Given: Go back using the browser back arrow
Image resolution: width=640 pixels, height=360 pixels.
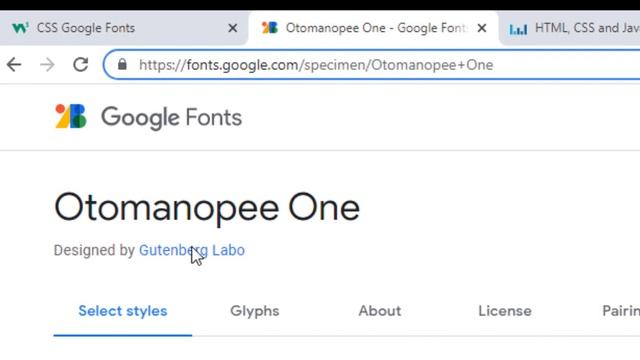Looking at the screenshot, I should pos(14,64).
